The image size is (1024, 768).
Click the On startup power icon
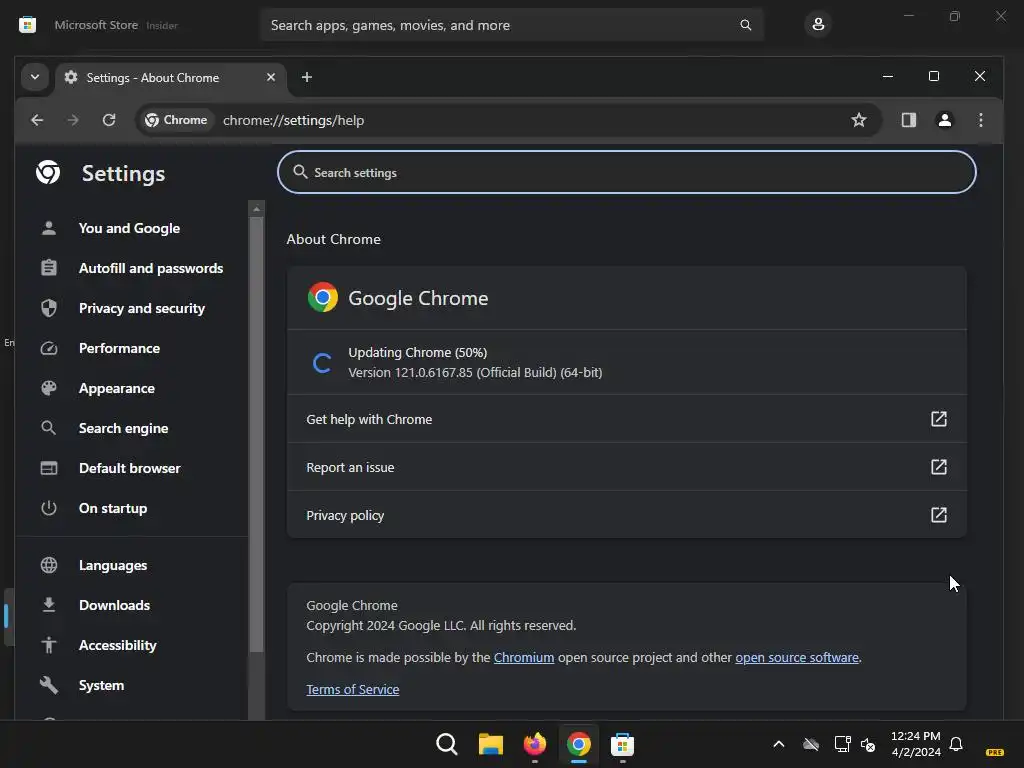click(49, 508)
